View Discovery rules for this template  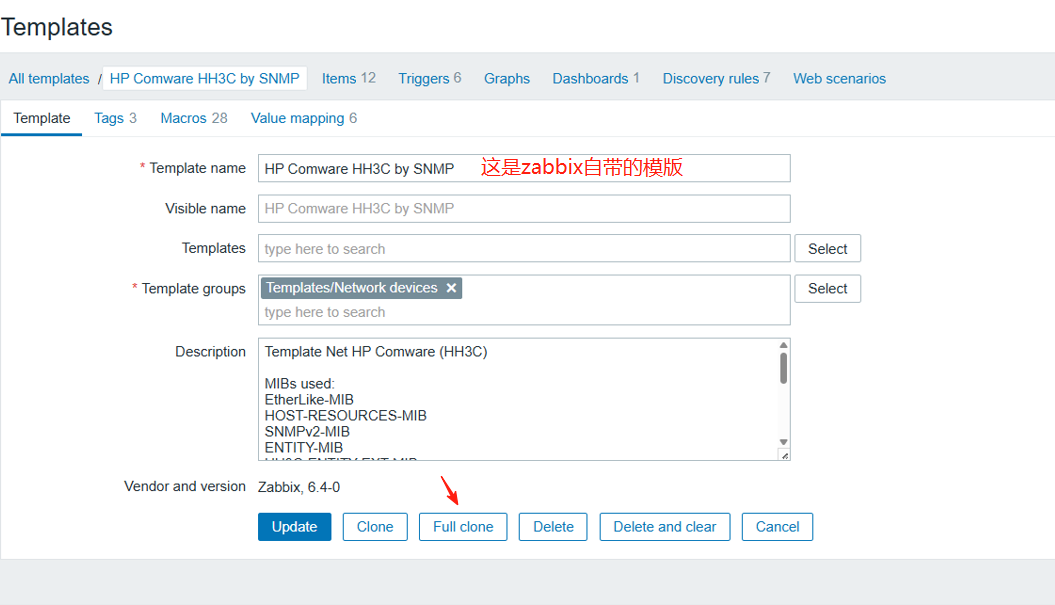coord(710,79)
